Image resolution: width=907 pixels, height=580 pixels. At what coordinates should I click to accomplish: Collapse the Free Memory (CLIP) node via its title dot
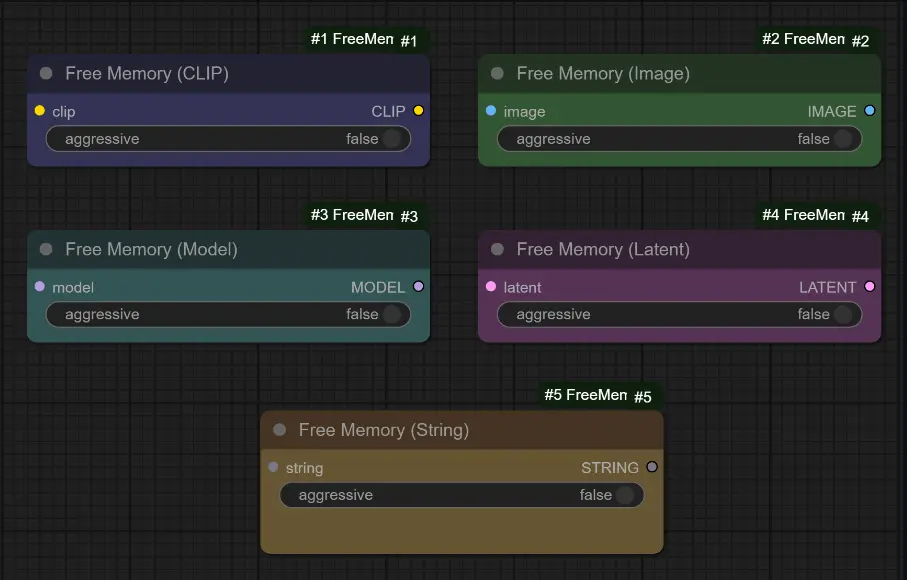46,73
